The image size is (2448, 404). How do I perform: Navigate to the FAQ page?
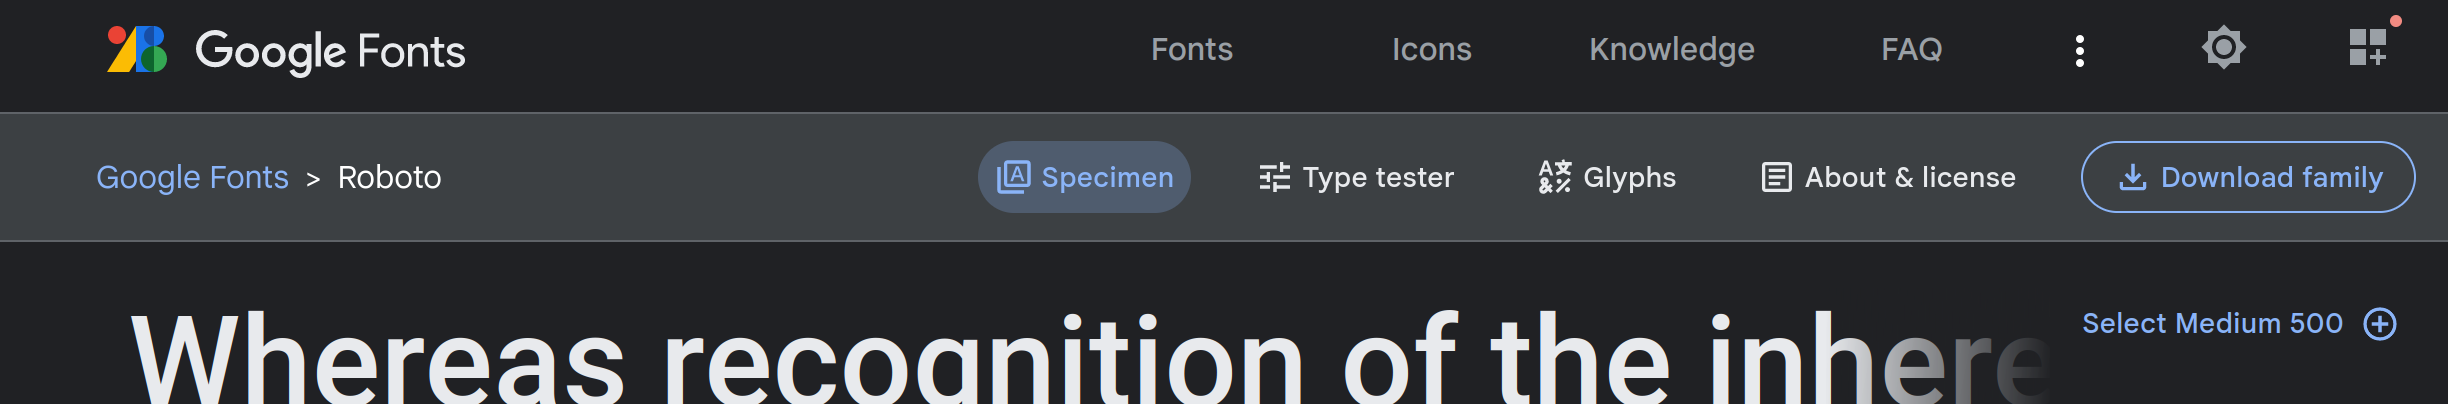1911,49
